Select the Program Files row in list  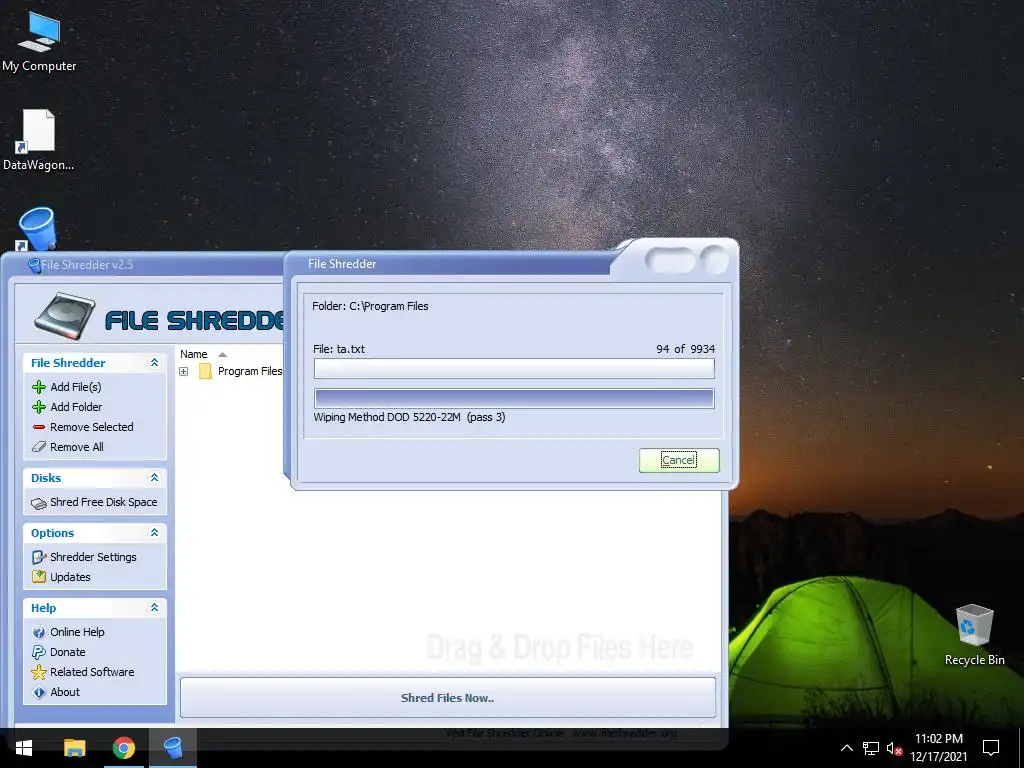pos(231,372)
